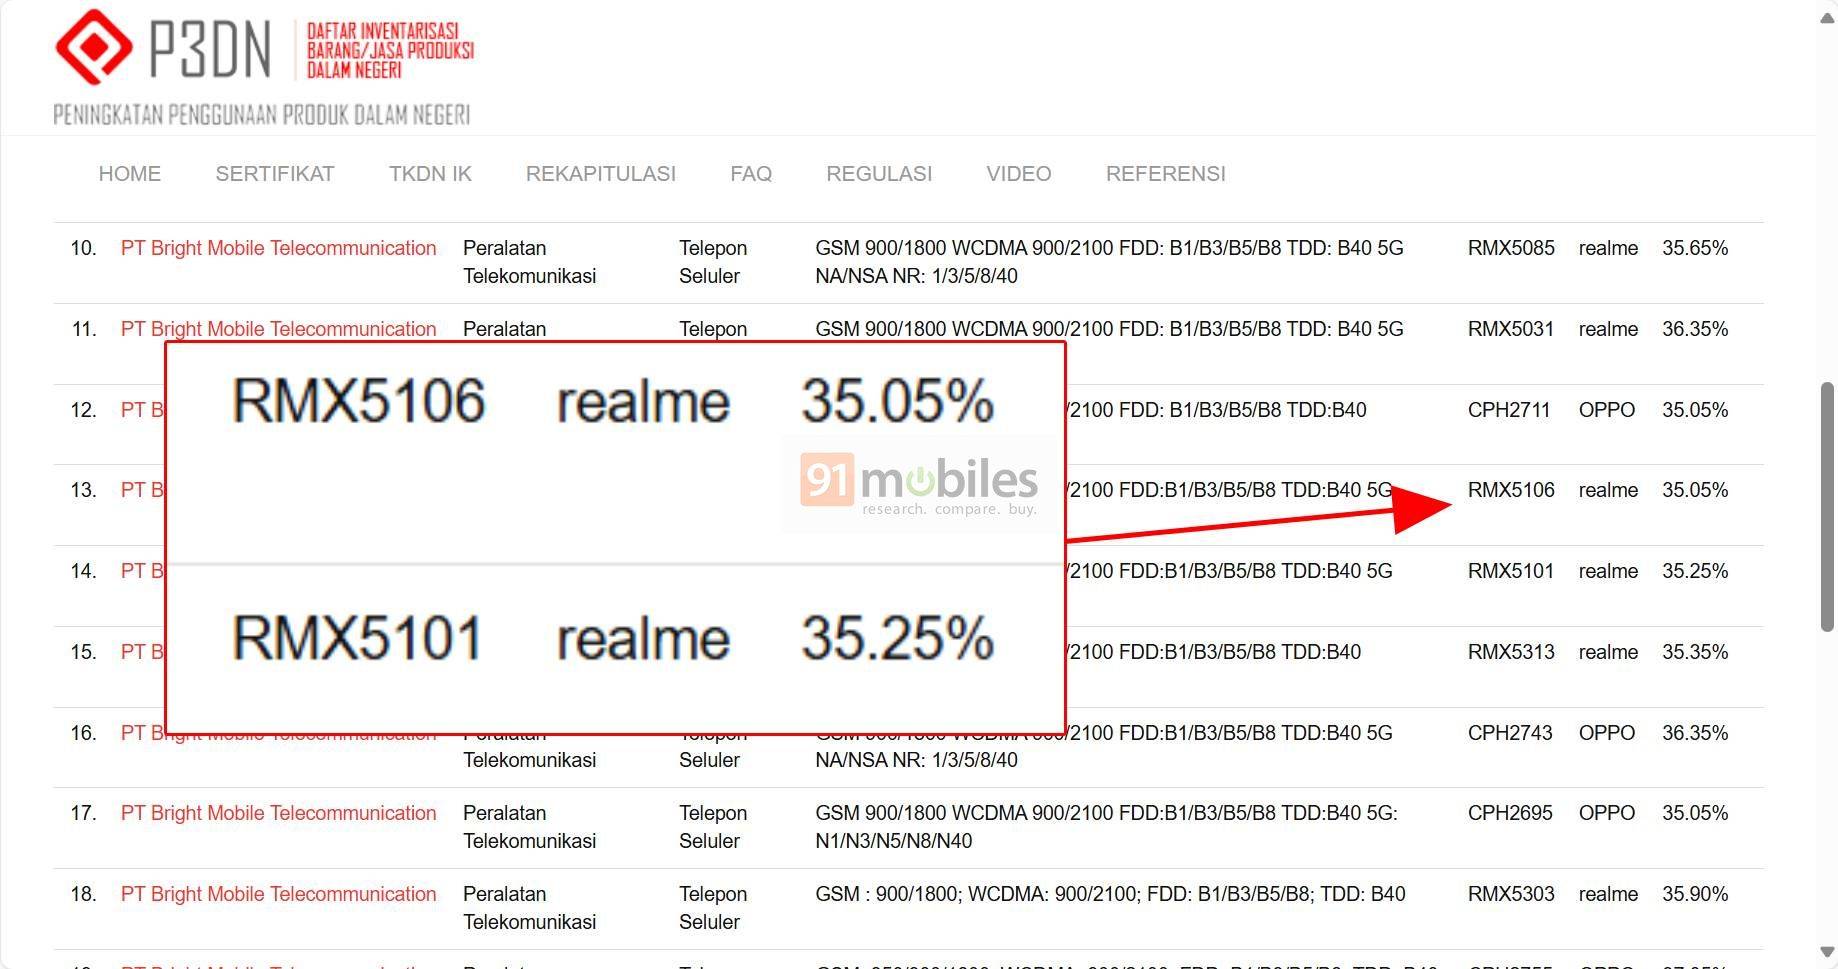Select the 35.35% value in row 15

pyautogui.click(x=1695, y=652)
